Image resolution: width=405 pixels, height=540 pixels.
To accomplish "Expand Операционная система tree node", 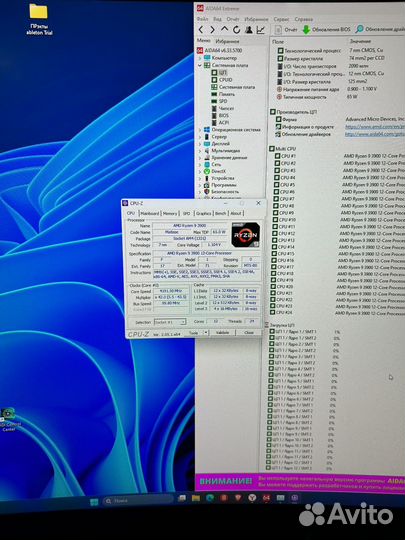I will click(200, 130).
